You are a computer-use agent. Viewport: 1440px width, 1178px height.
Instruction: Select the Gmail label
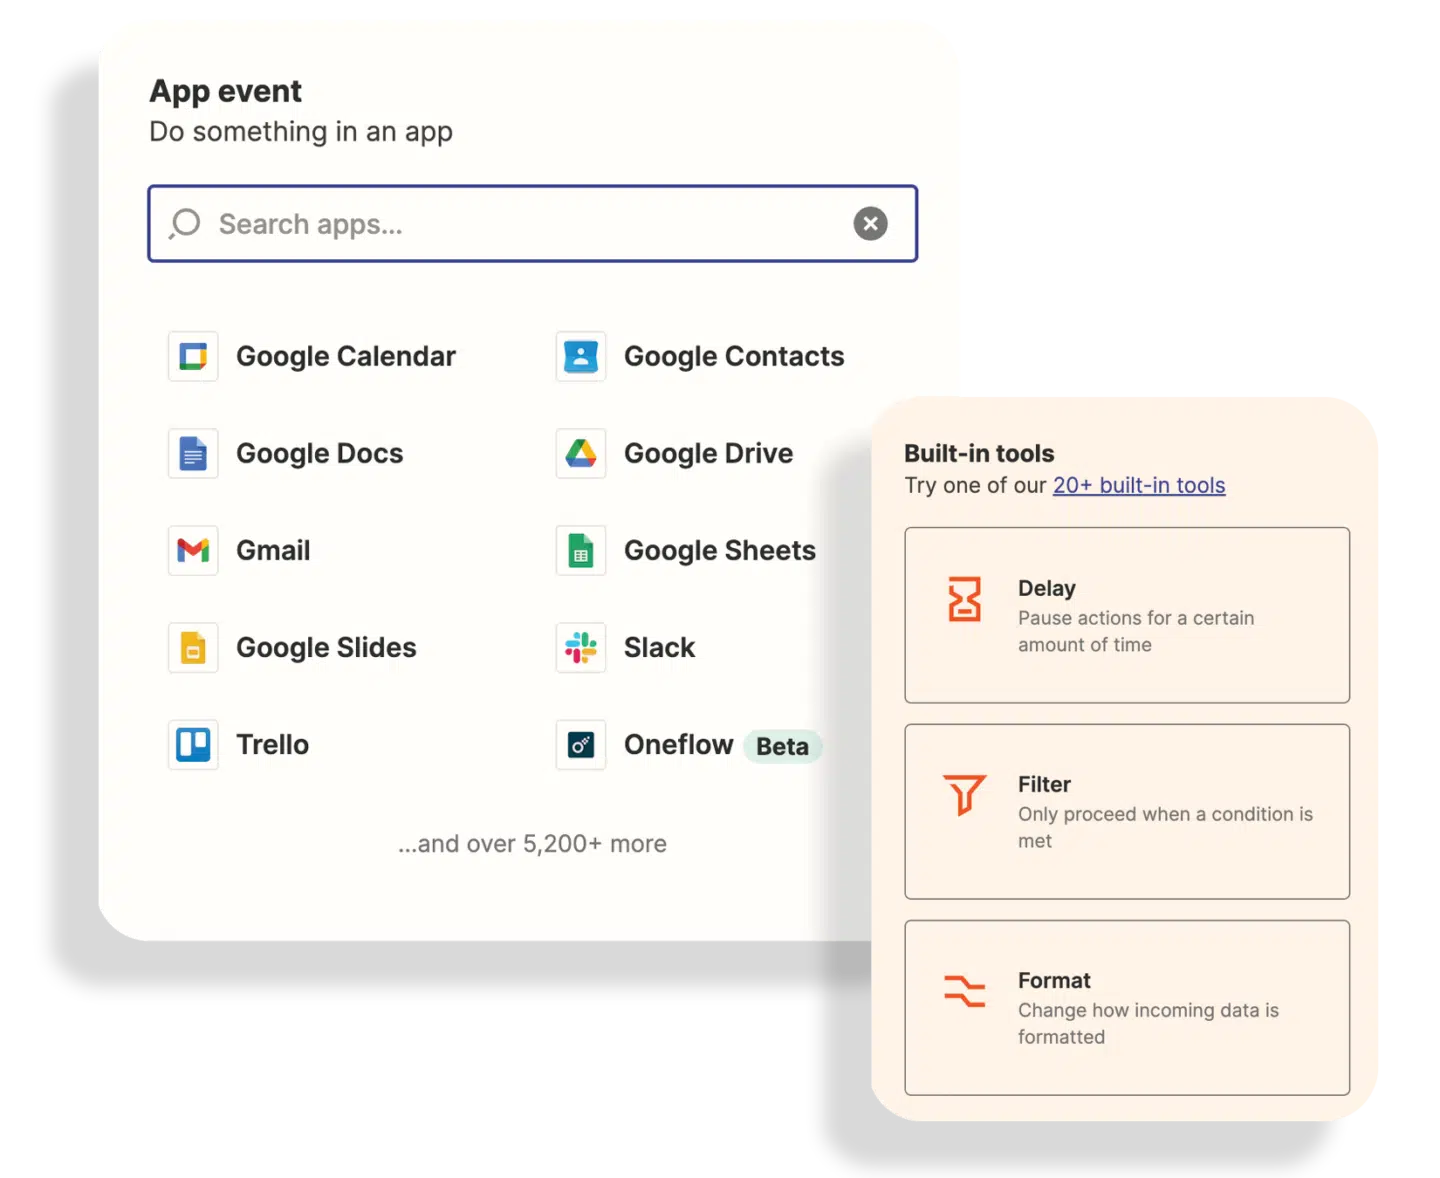(x=273, y=550)
